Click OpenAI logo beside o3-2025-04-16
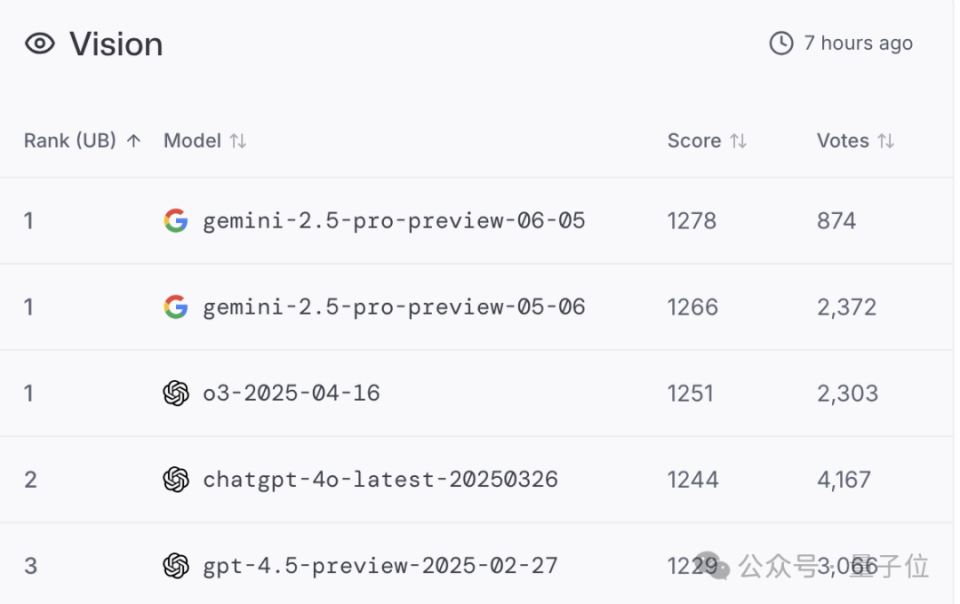 pos(176,393)
